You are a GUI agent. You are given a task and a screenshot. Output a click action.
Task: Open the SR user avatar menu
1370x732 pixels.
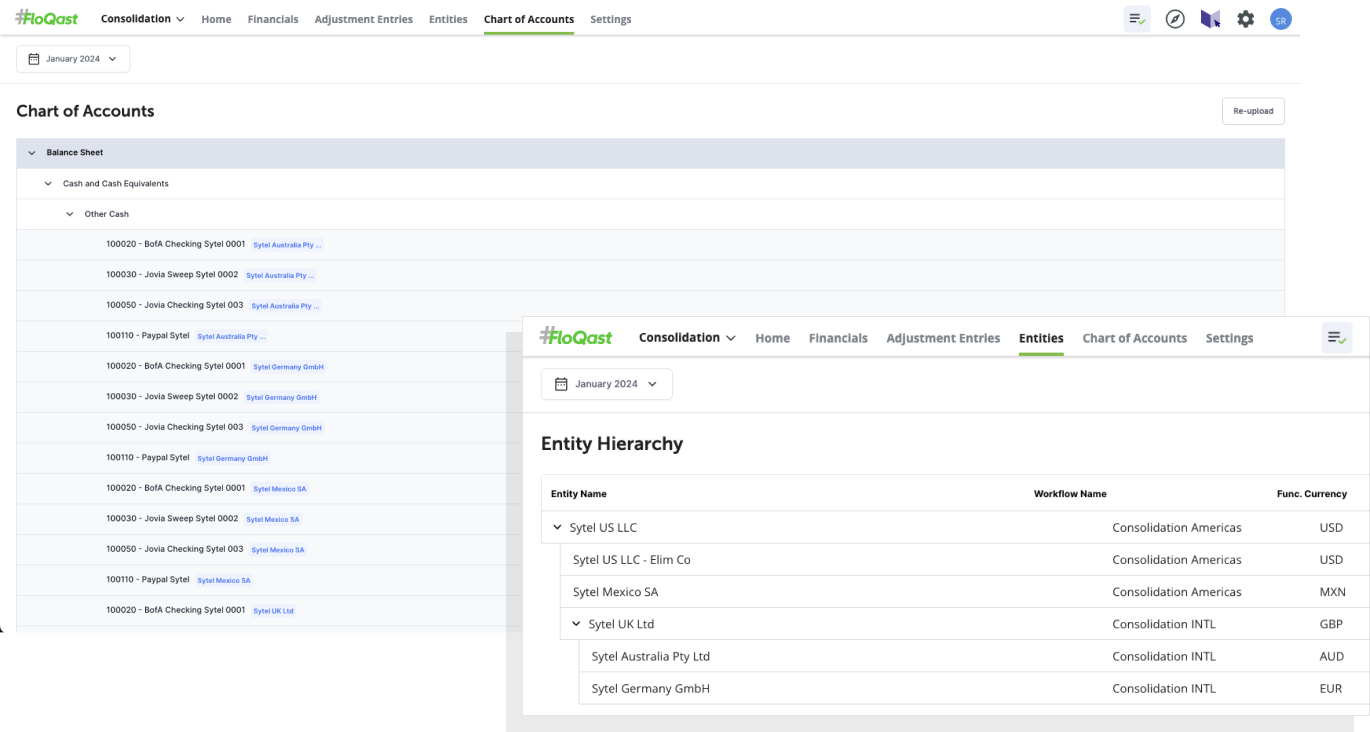click(1281, 19)
